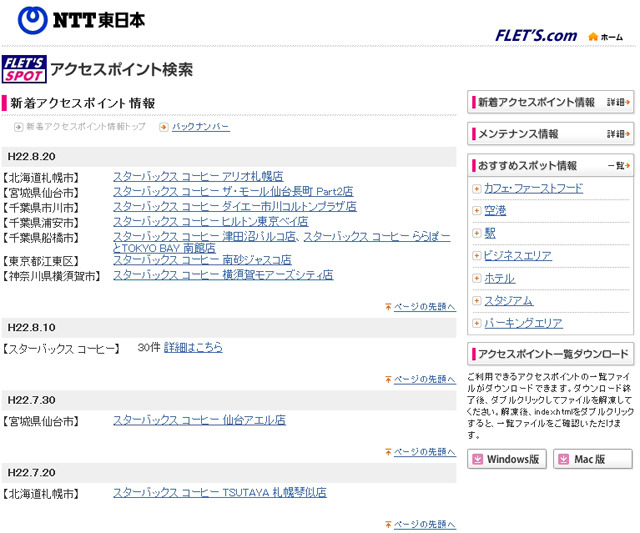This screenshot has width=640, height=533.
Task: Click the NTT East Japan logo
Action: (x=82, y=20)
